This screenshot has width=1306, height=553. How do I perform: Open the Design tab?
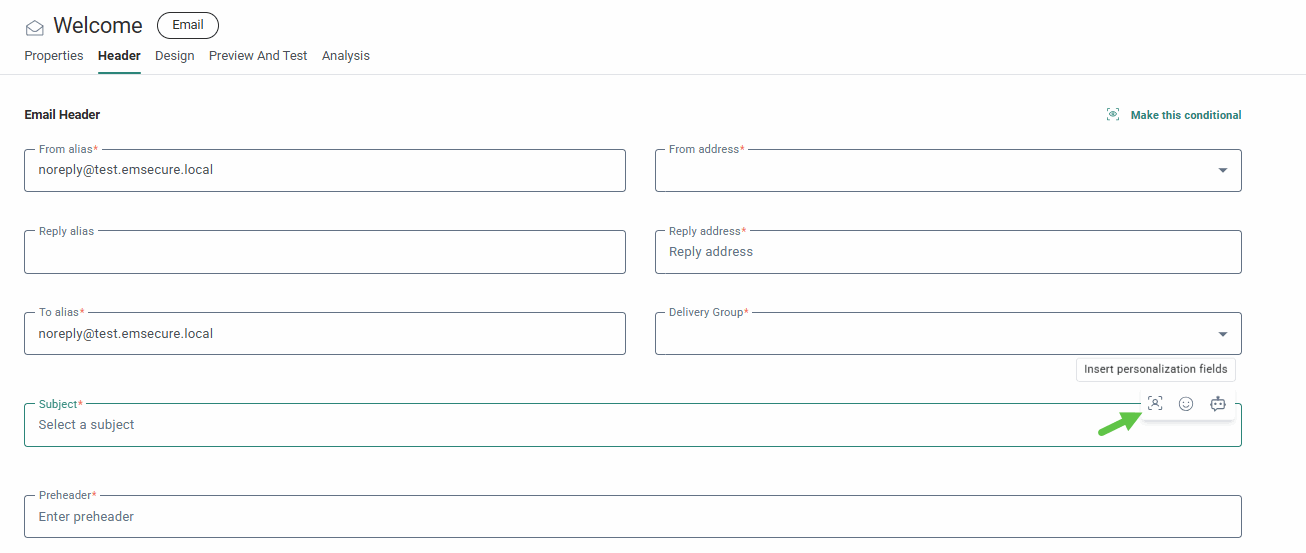click(x=175, y=56)
